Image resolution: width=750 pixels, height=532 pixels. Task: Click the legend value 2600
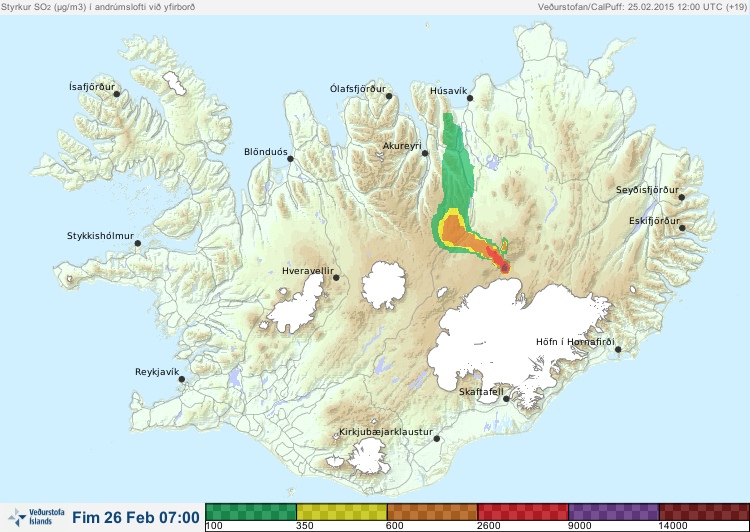tap(487, 526)
